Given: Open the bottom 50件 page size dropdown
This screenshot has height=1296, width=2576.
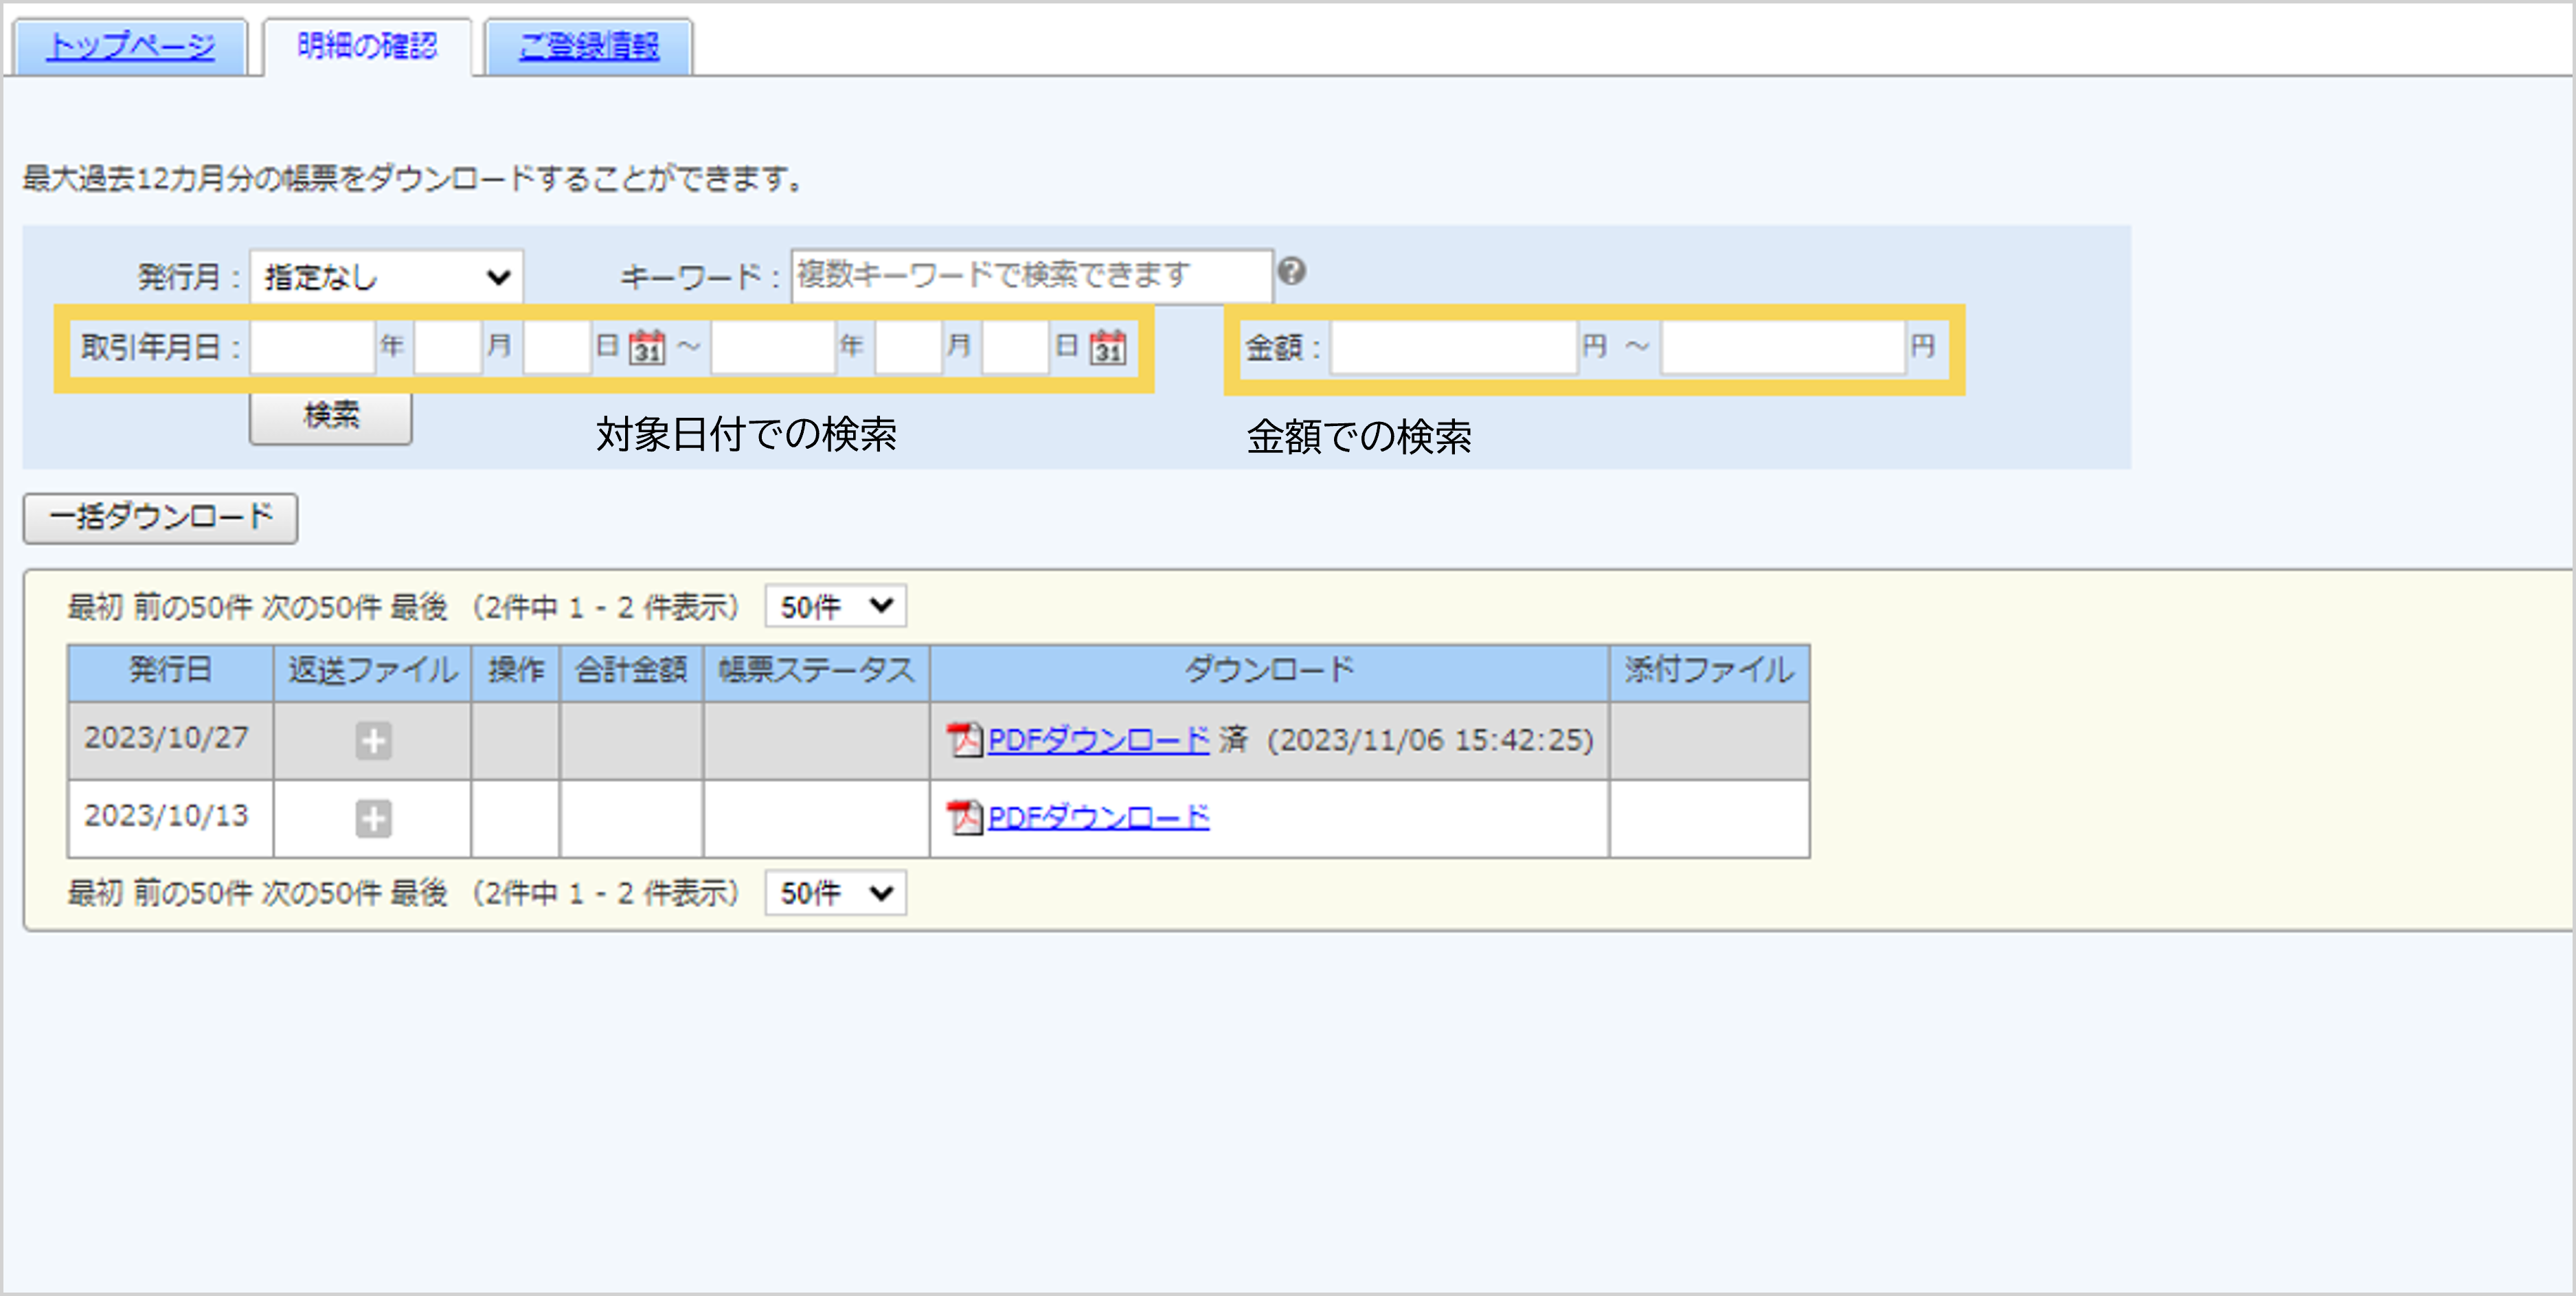Looking at the screenshot, I should (x=834, y=893).
